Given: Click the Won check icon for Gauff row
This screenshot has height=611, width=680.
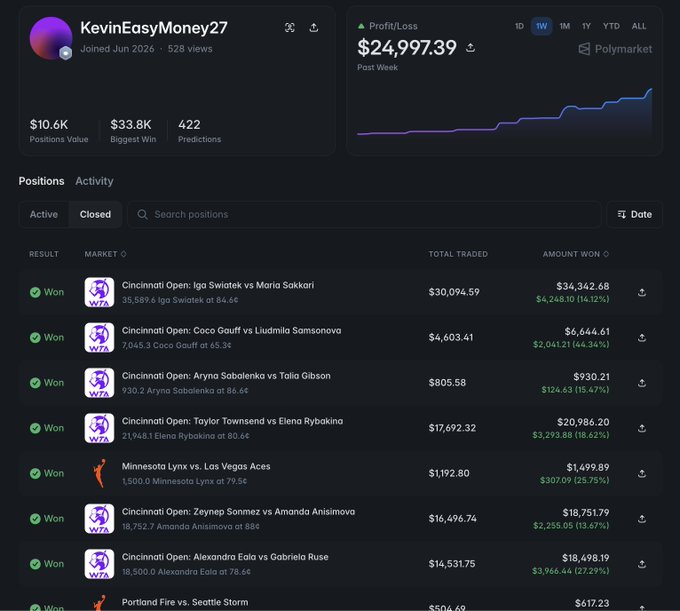Looking at the screenshot, I should point(35,337).
